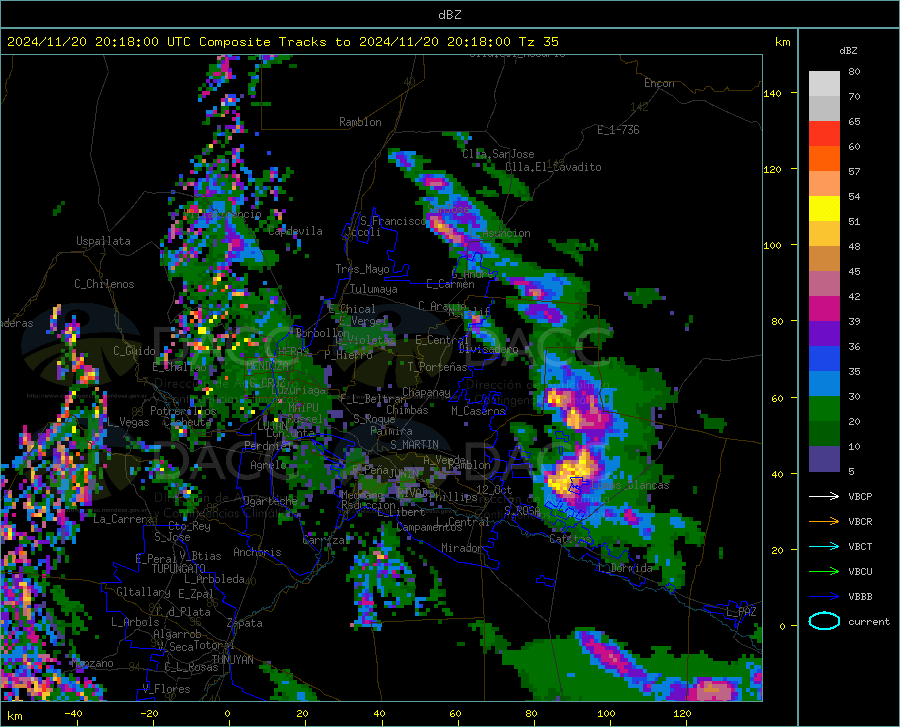Click the white VBCP arrow in legend
The width and height of the screenshot is (900, 727).
(824, 496)
